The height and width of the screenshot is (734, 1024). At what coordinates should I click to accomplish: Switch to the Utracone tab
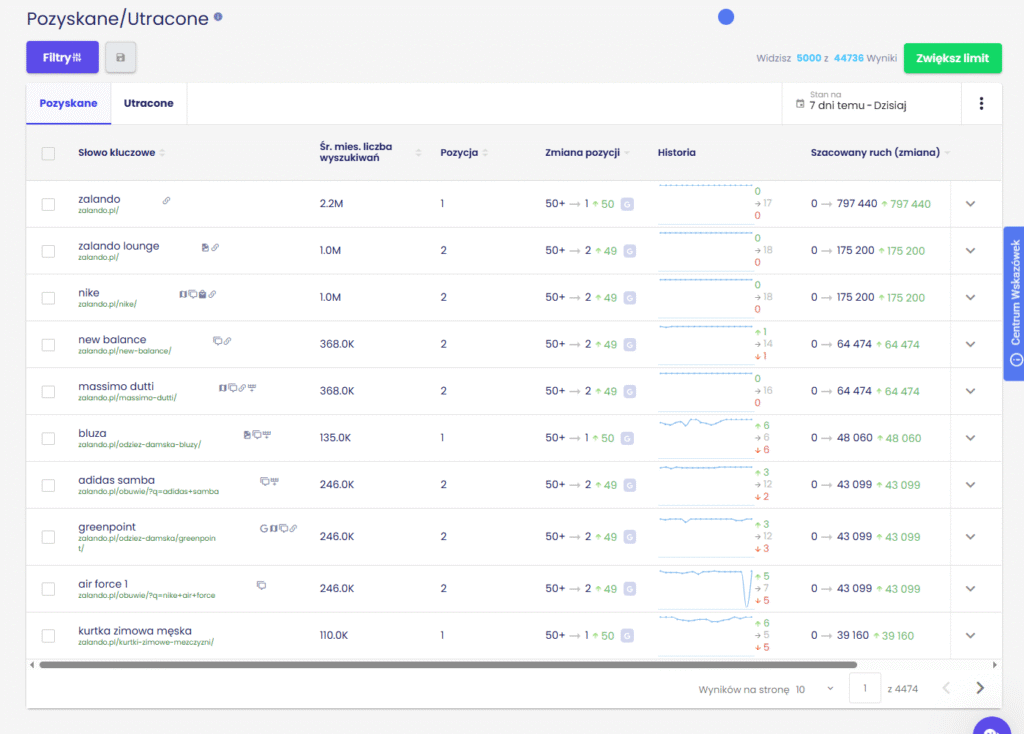pyautogui.click(x=149, y=103)
